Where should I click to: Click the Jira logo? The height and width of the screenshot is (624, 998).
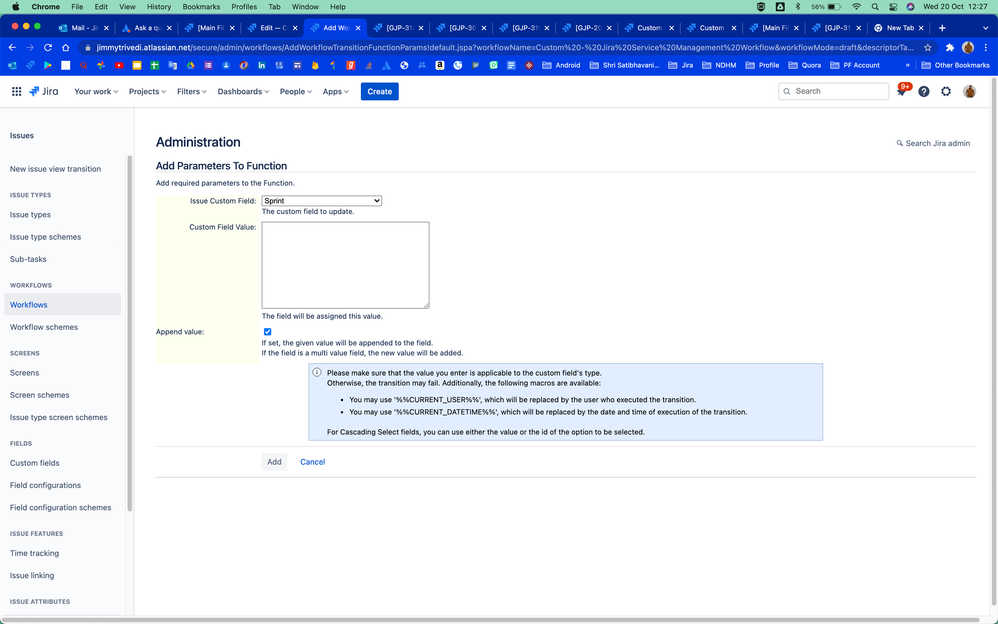click(44, 91)
